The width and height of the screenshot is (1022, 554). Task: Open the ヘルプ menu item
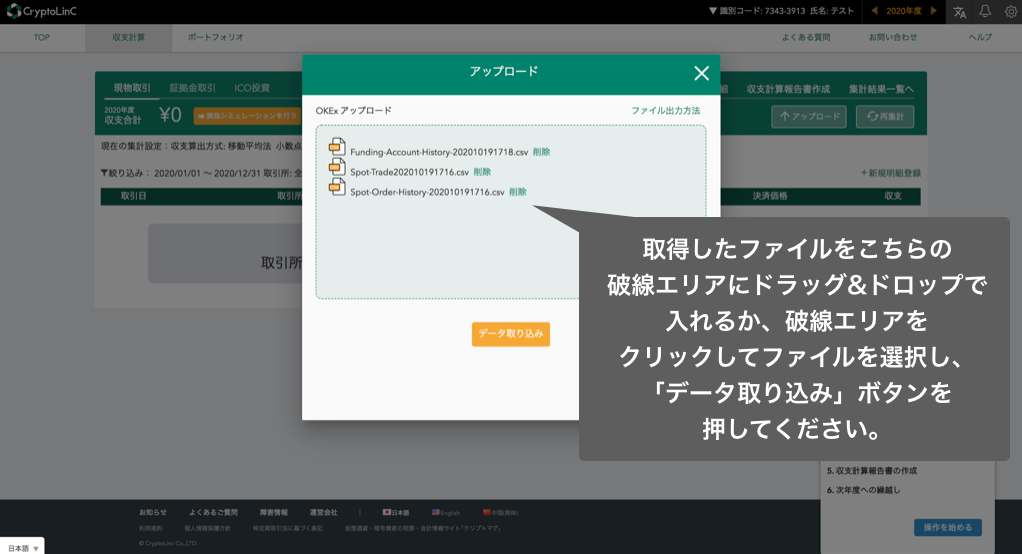[980, 38]
